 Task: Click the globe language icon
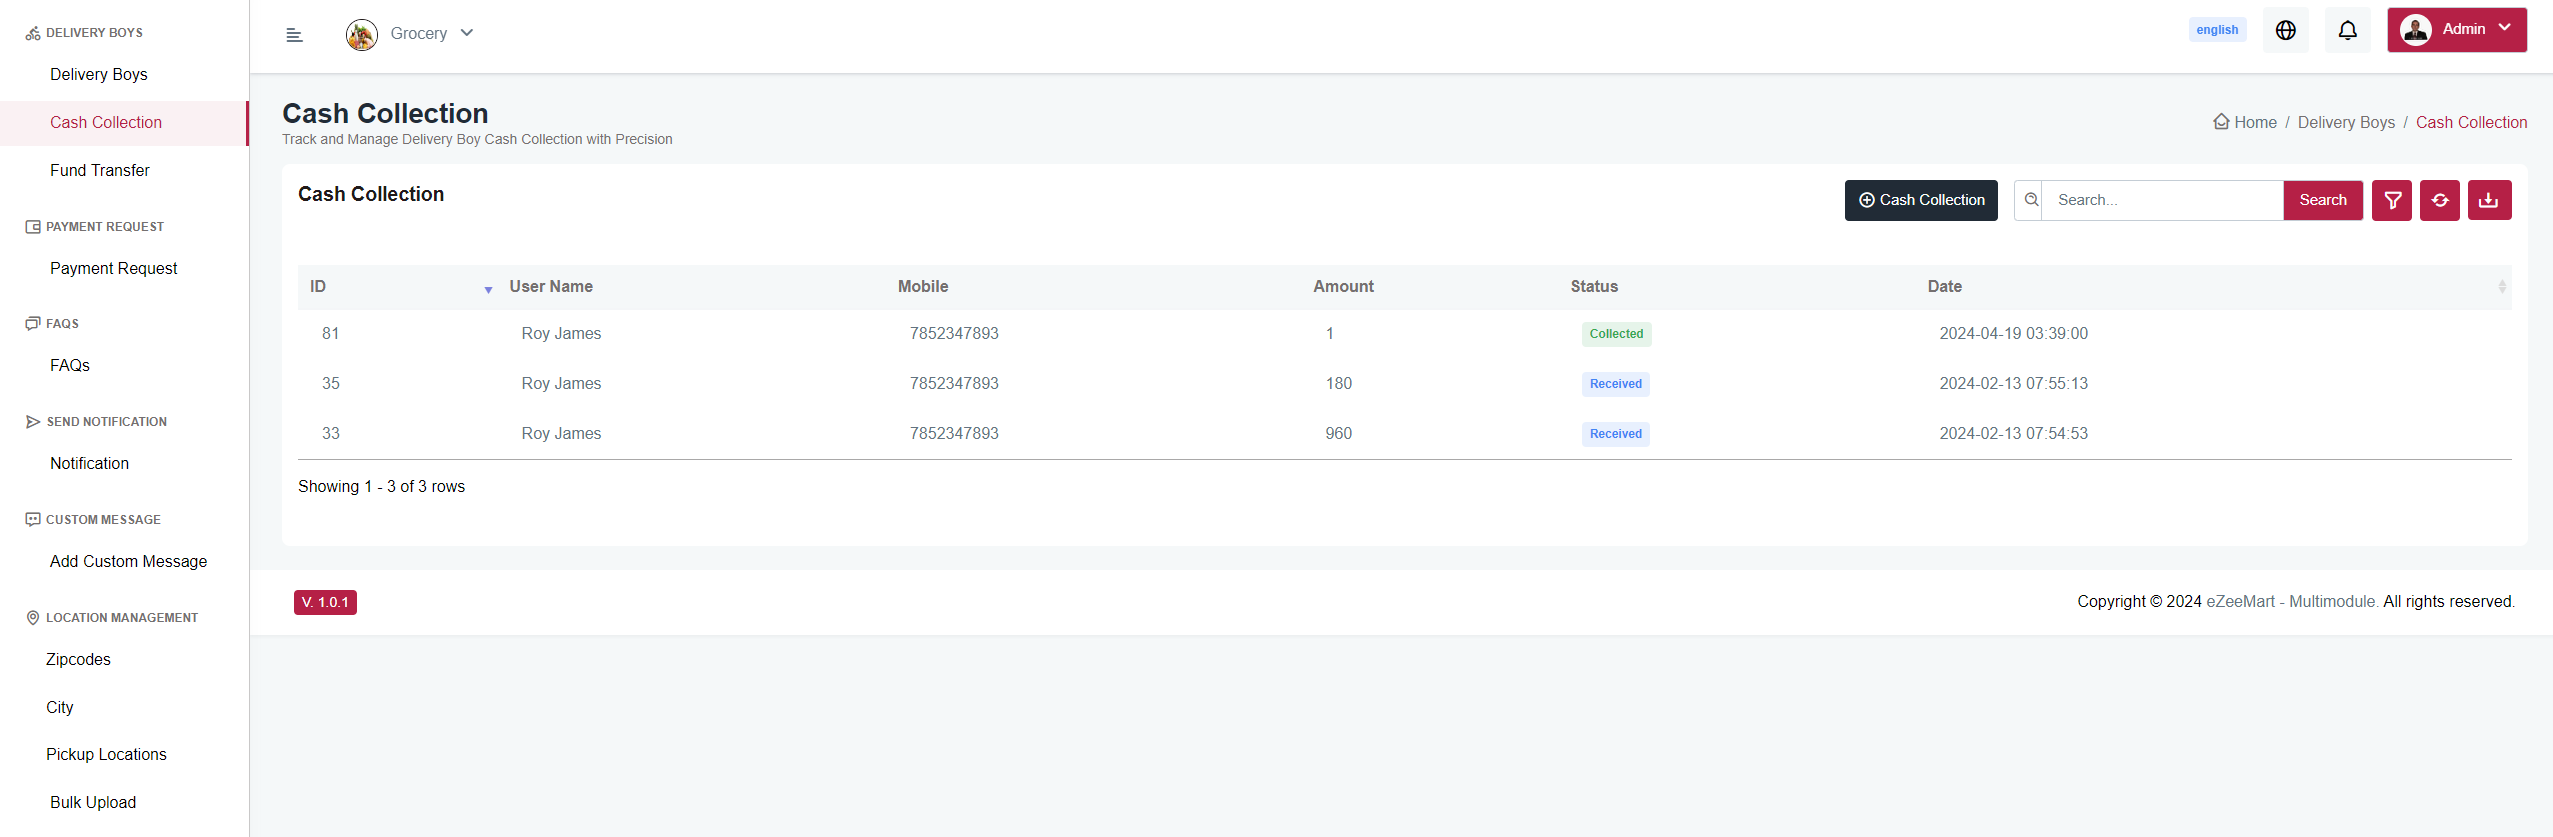pyautogui.click(x=2285, y=30)
